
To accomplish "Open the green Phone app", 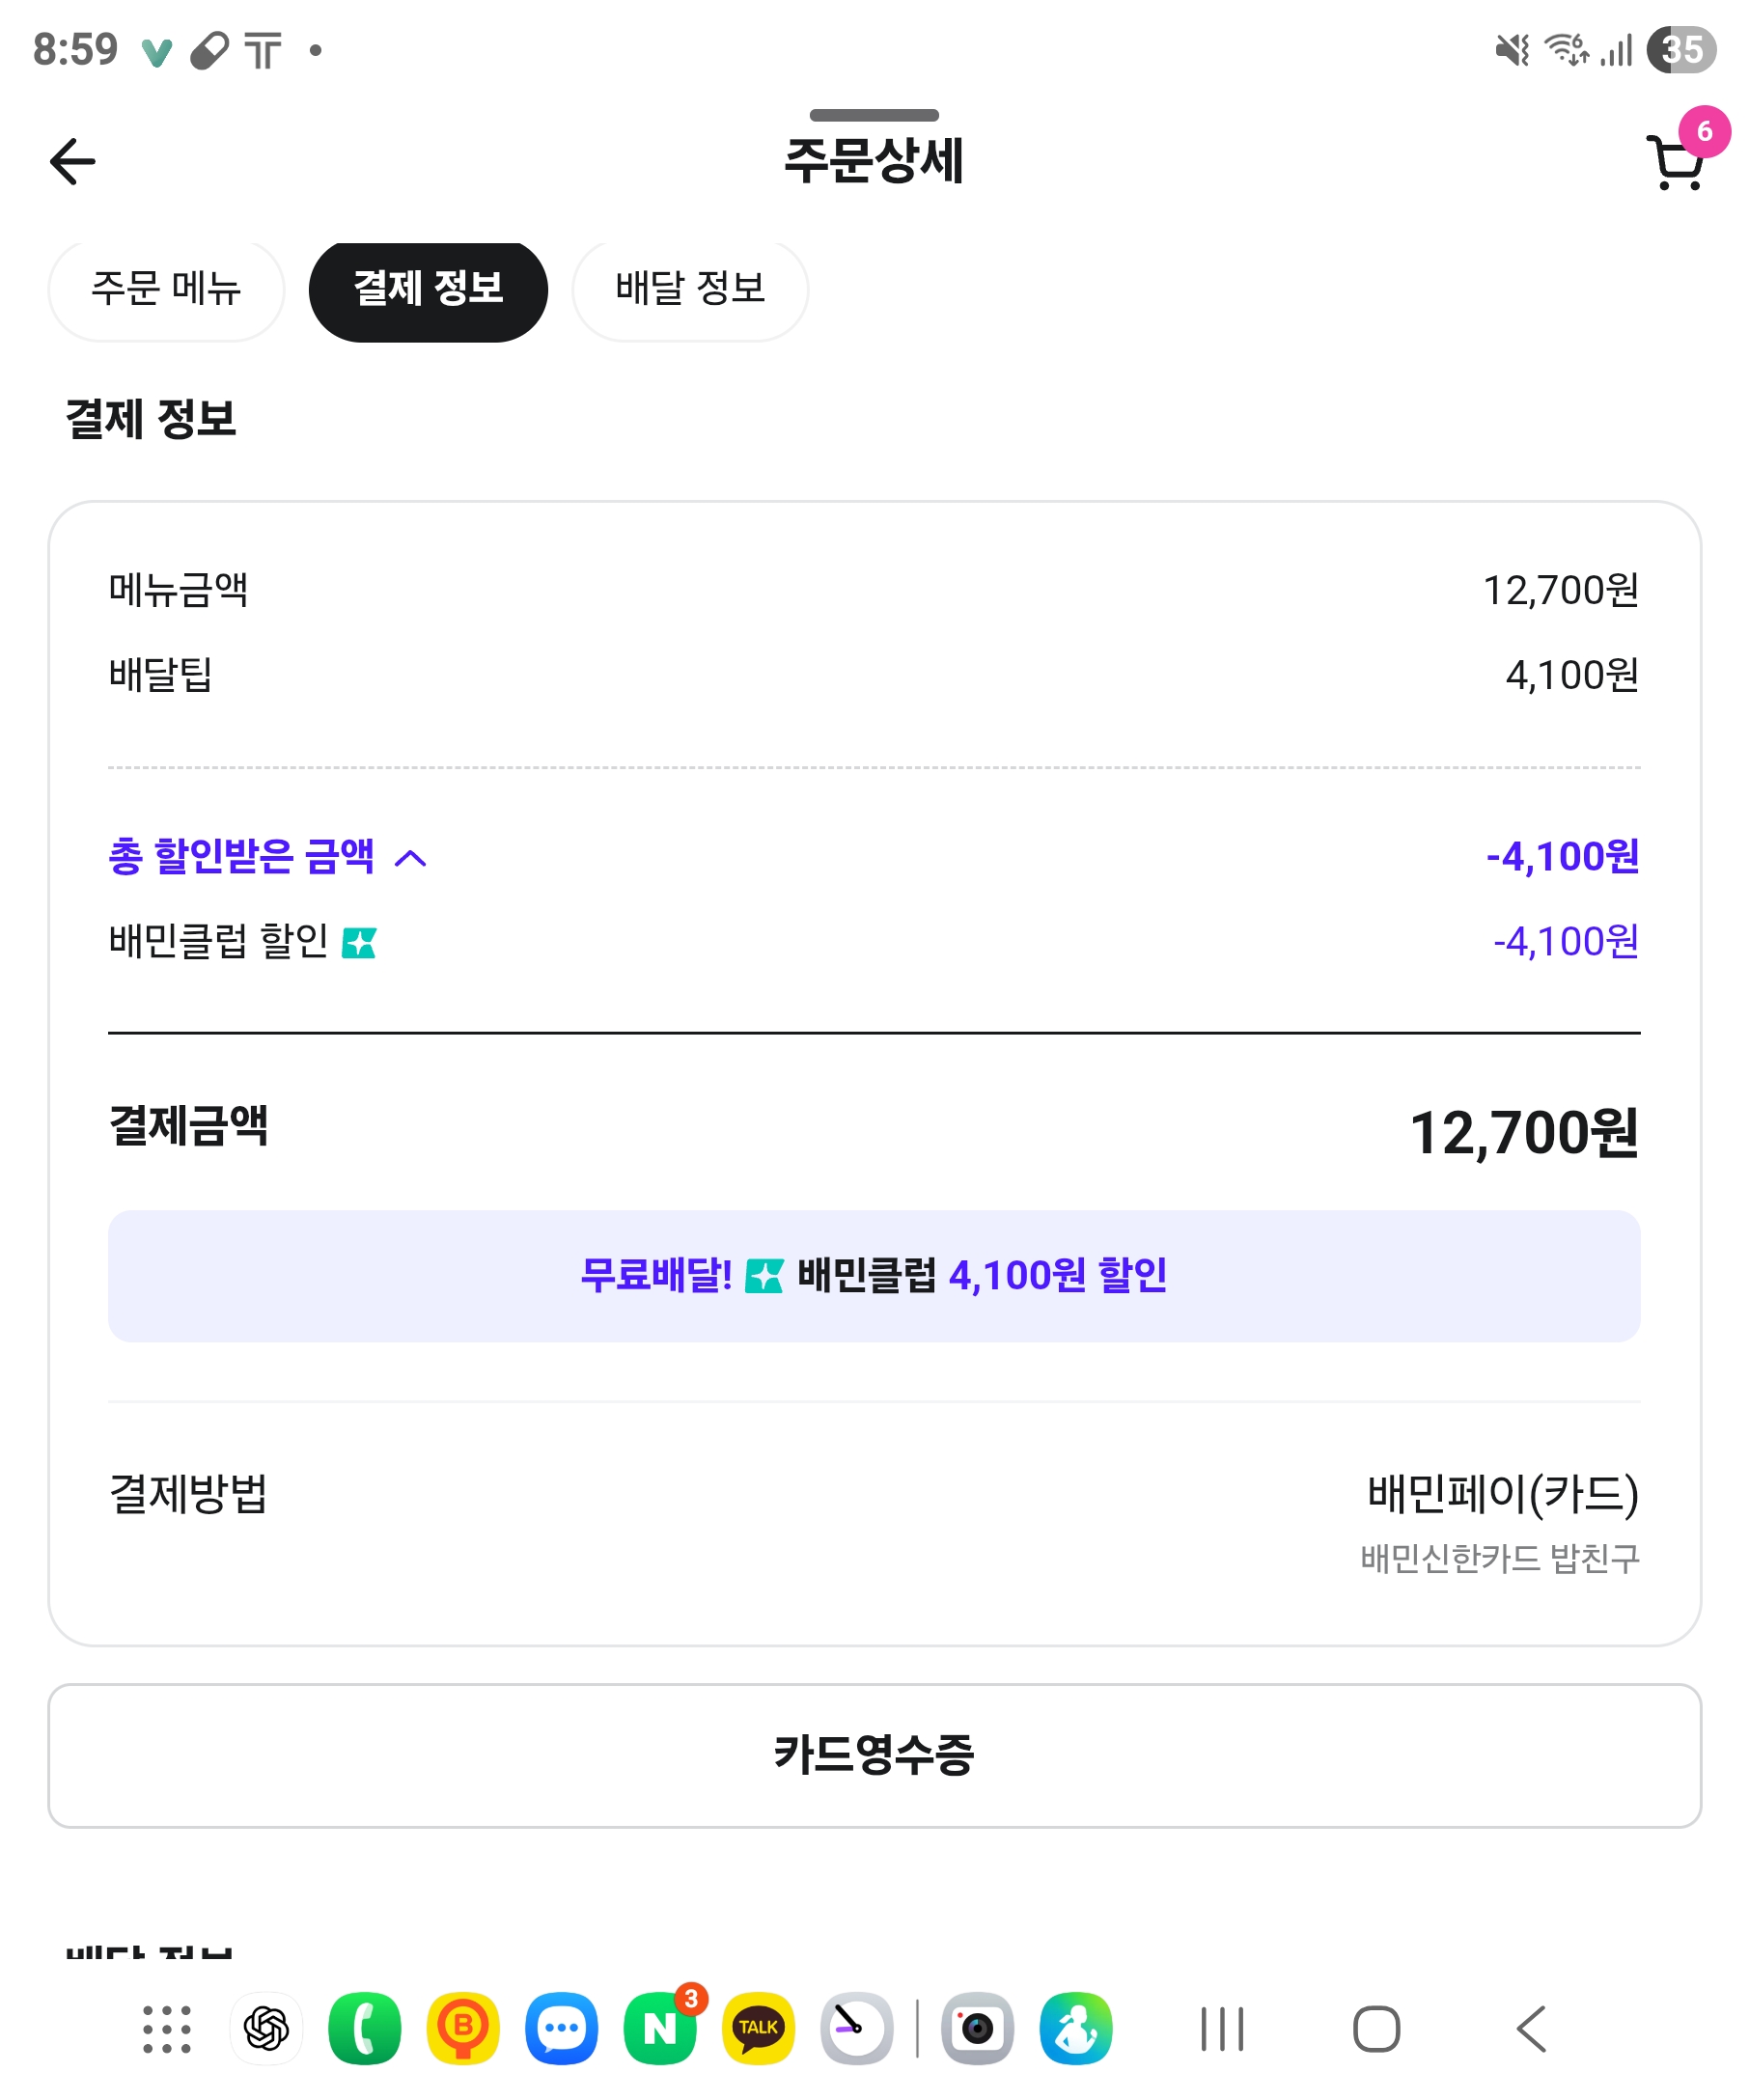I will pyautogui.click(x=365, y=2030).
